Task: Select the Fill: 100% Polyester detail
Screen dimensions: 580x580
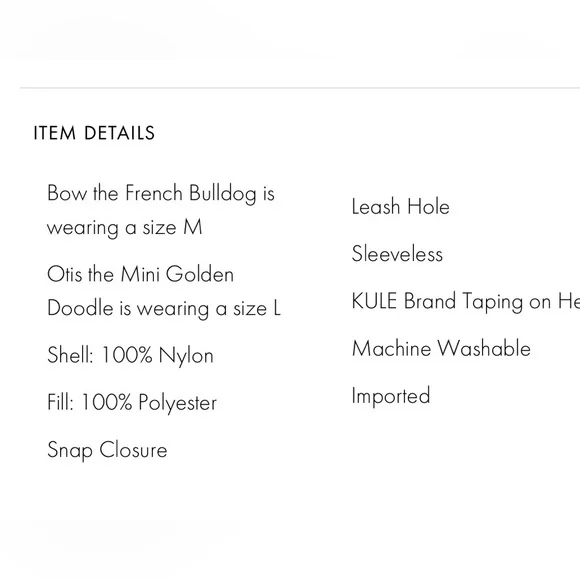Action: [x=132, y=402]
